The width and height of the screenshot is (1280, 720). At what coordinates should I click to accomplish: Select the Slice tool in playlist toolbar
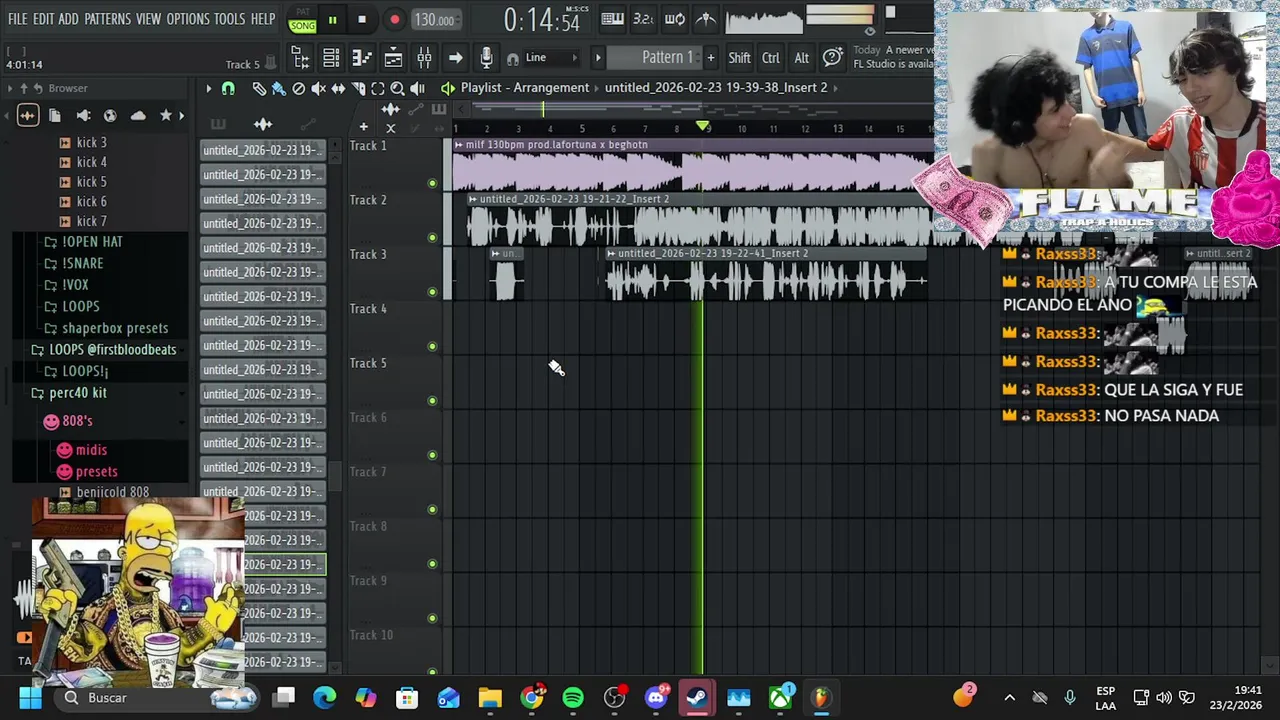[x=358, y=88]
